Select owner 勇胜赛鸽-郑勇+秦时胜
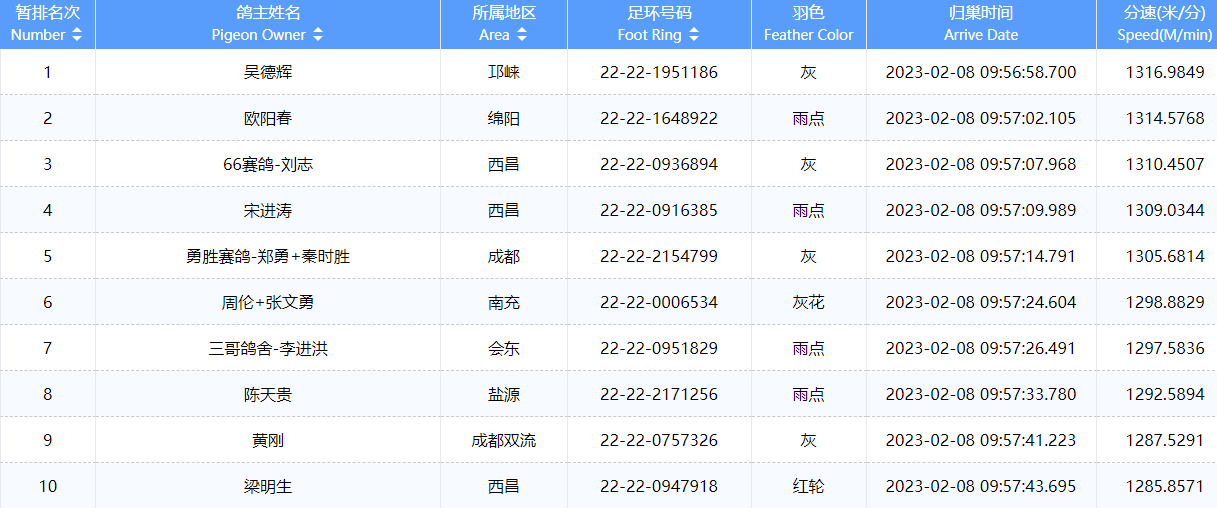 [x=268, y=257]
